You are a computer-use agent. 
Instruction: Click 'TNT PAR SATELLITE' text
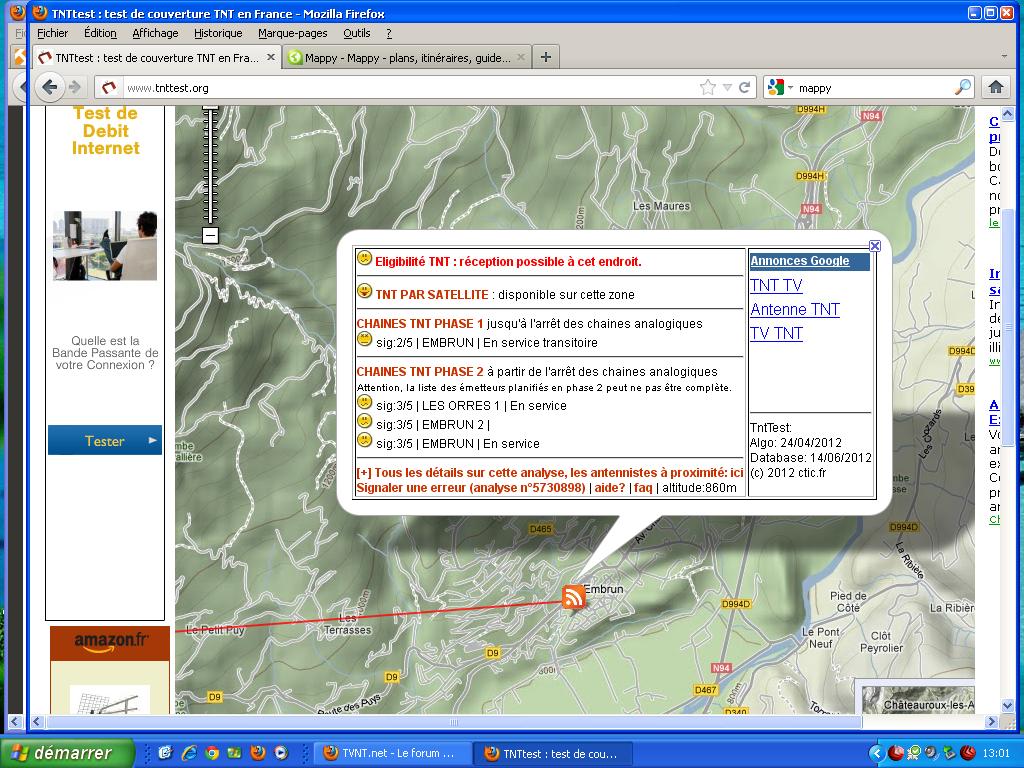[x=432, y=295]
